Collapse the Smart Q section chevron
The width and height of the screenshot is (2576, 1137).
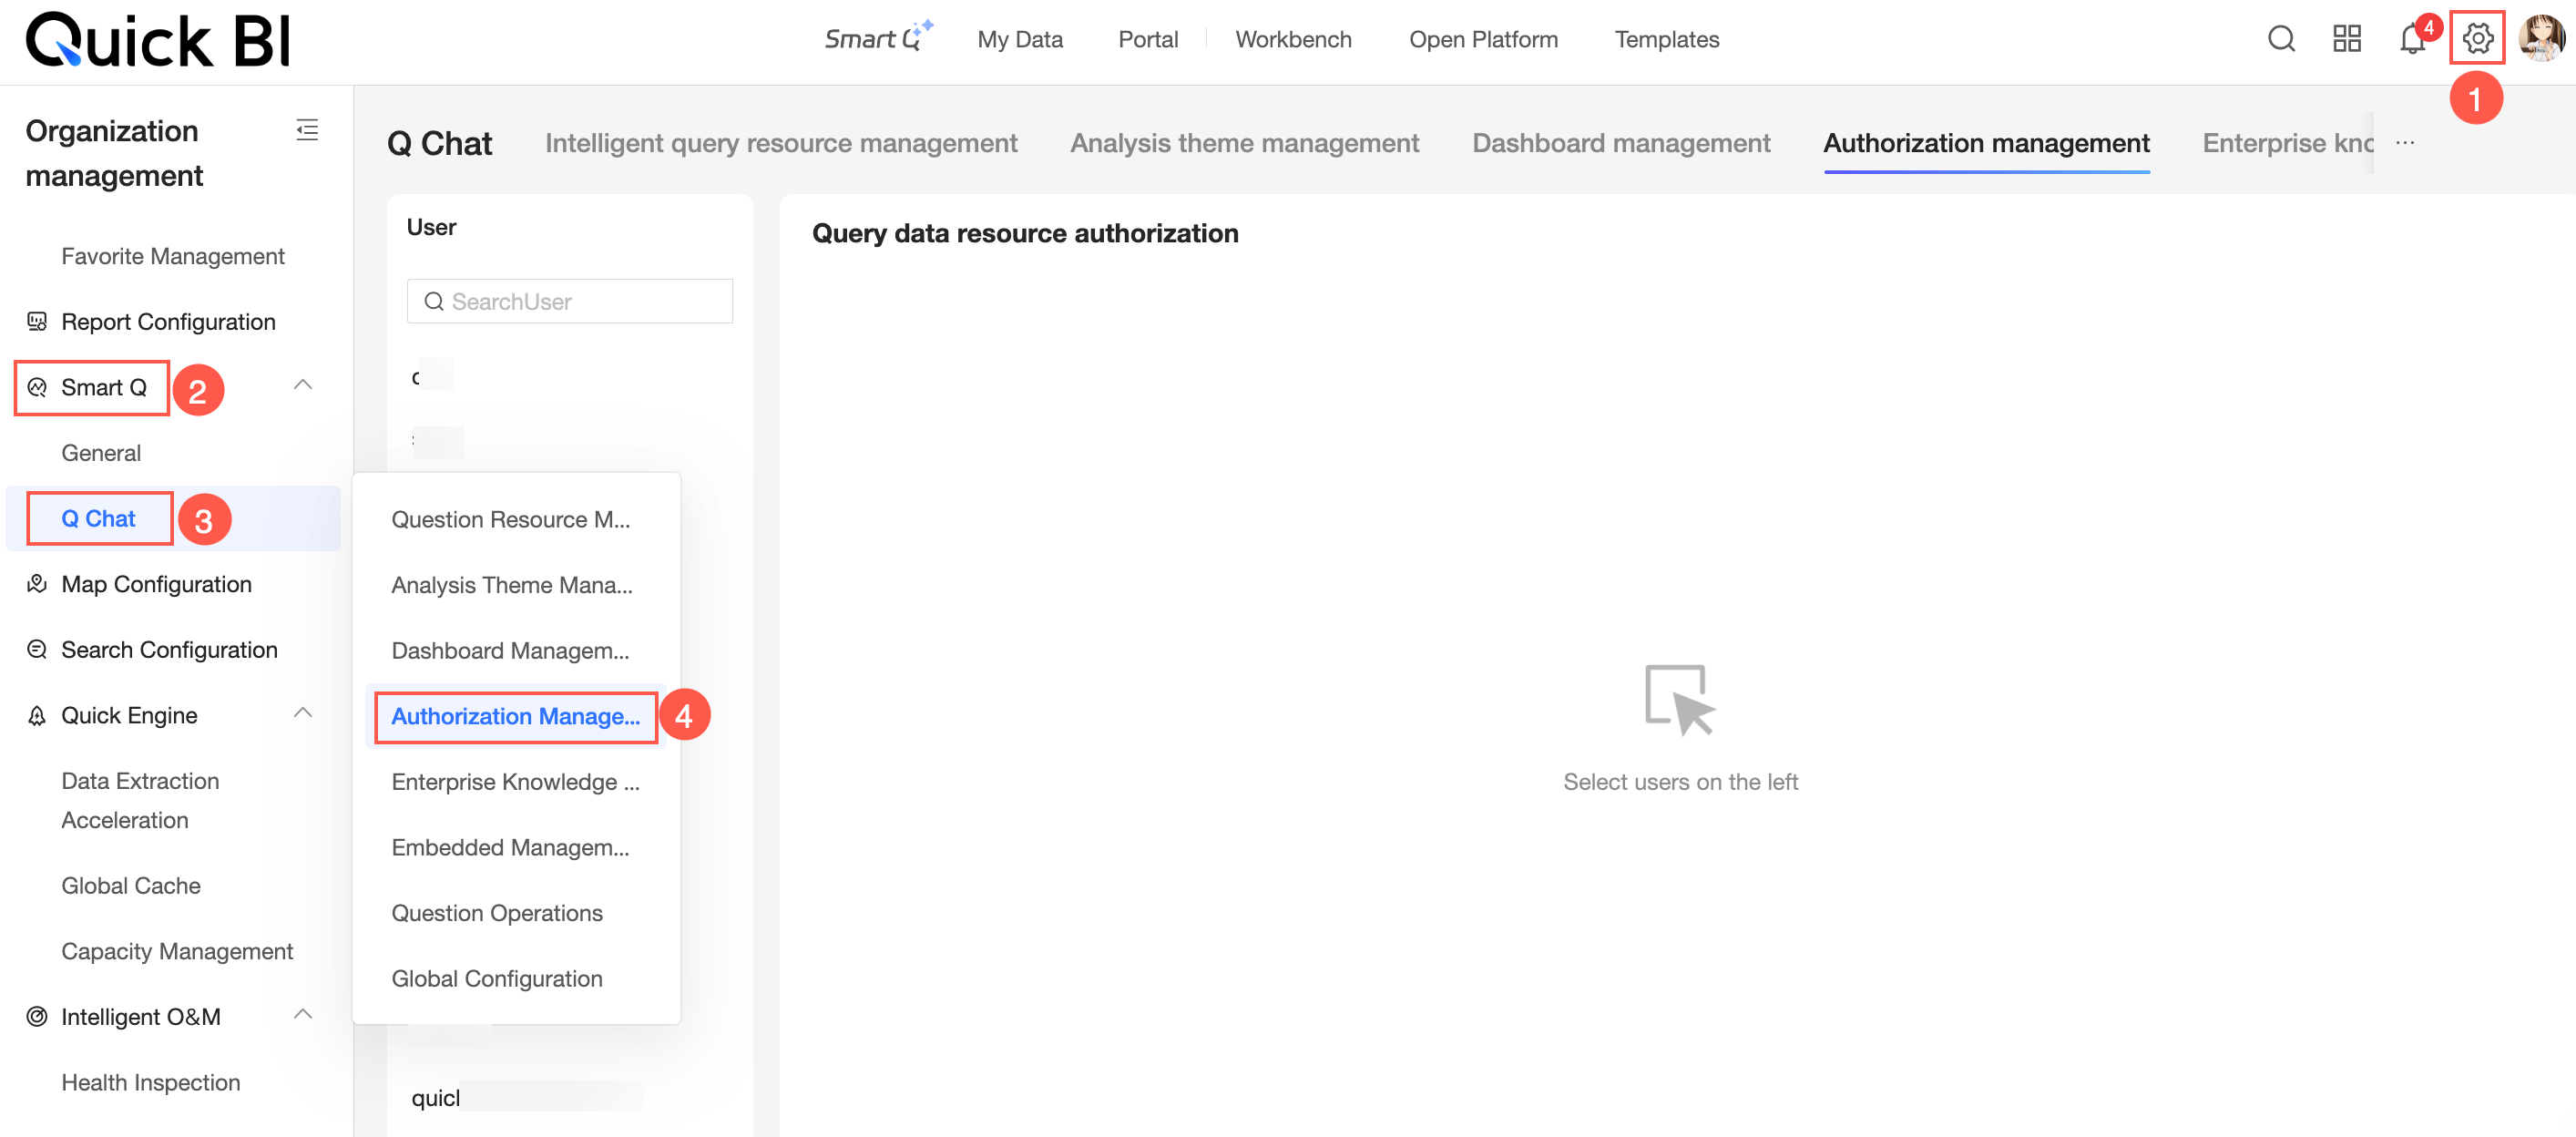coord(303,386)
